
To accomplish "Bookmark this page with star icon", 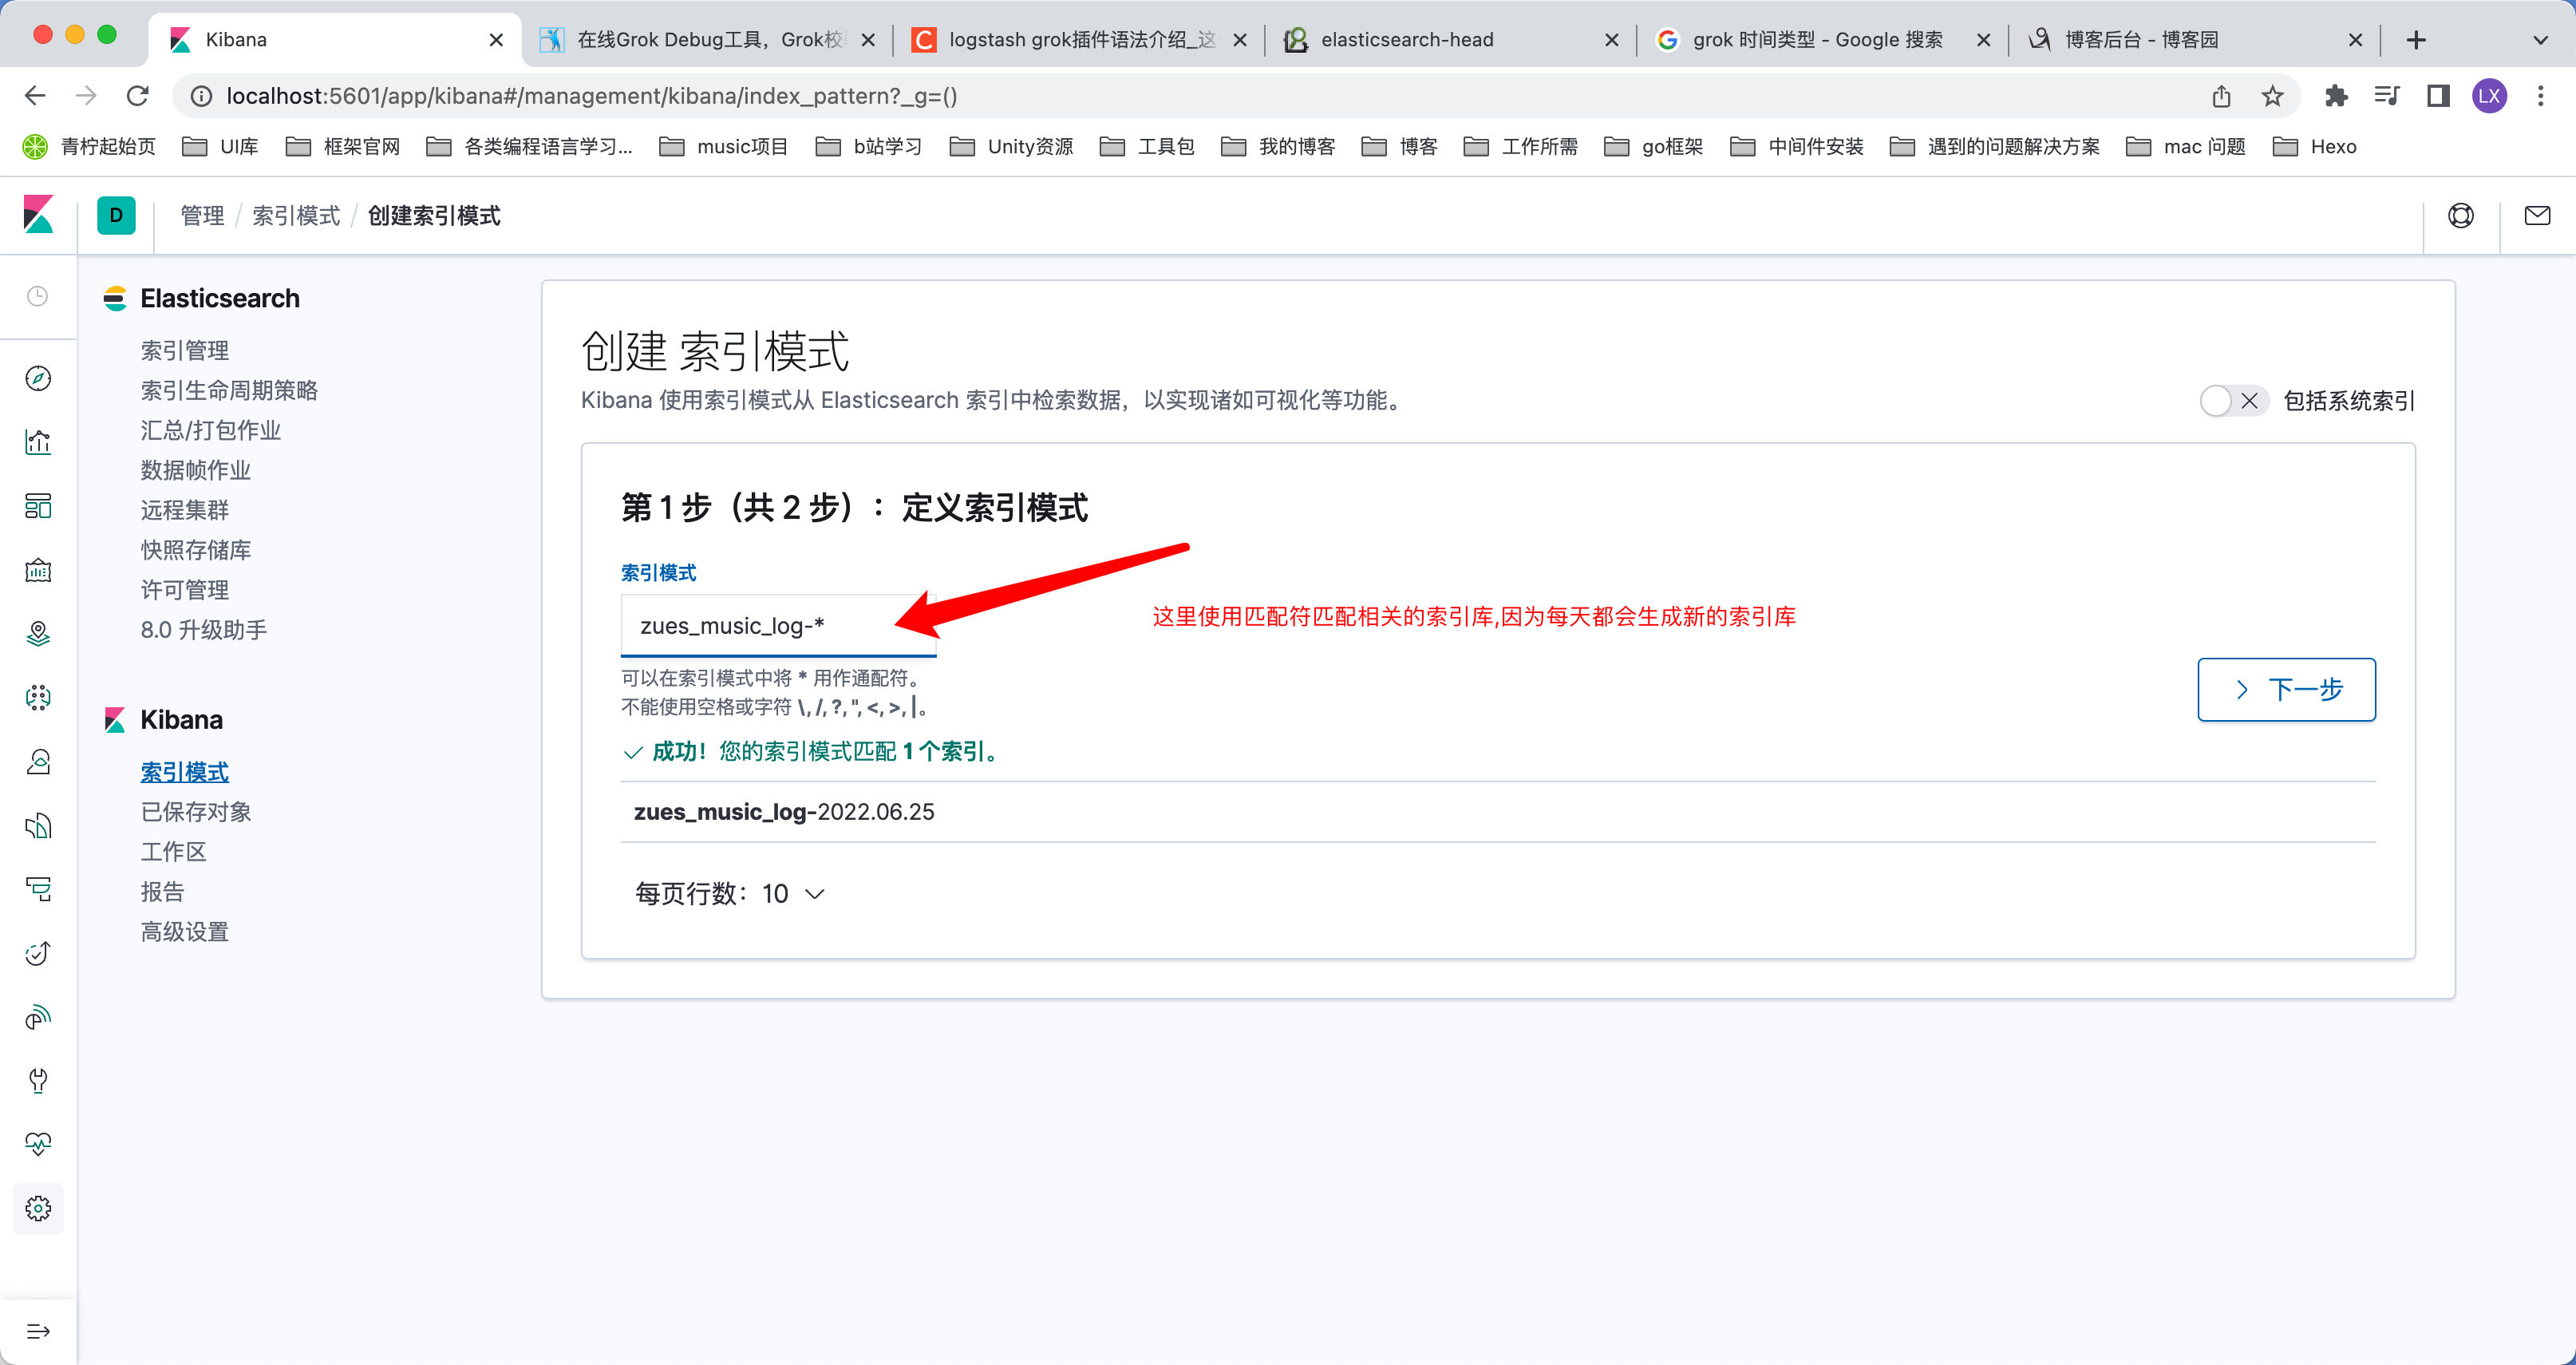I will tap(2272, 96).
